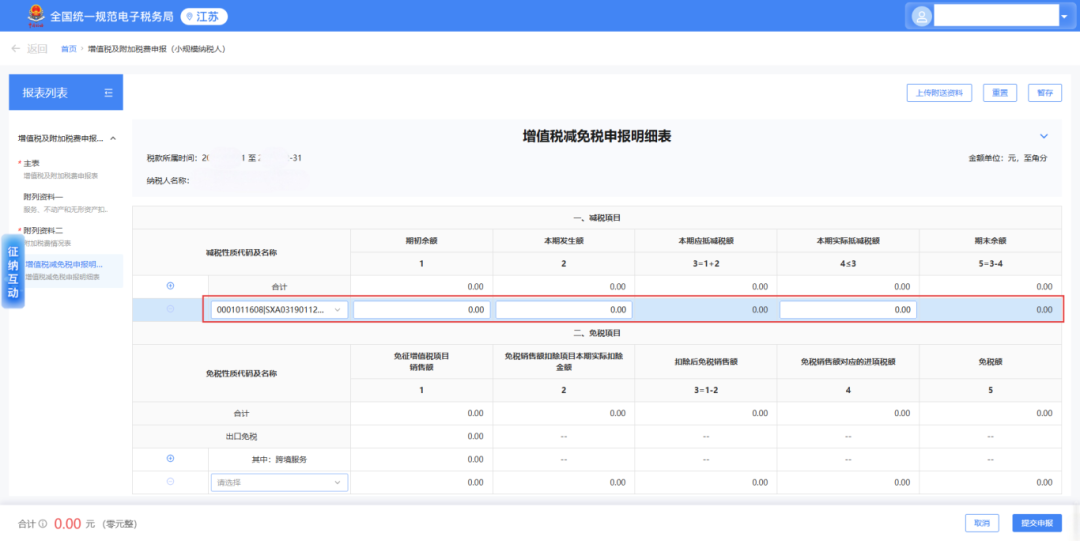Open the 0001011608 减税性质代码 dropdown

279,310
